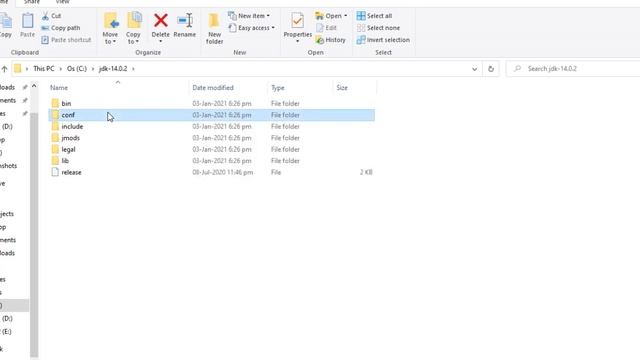
Task: Sort by the Size column header
Action: point(342,88)
